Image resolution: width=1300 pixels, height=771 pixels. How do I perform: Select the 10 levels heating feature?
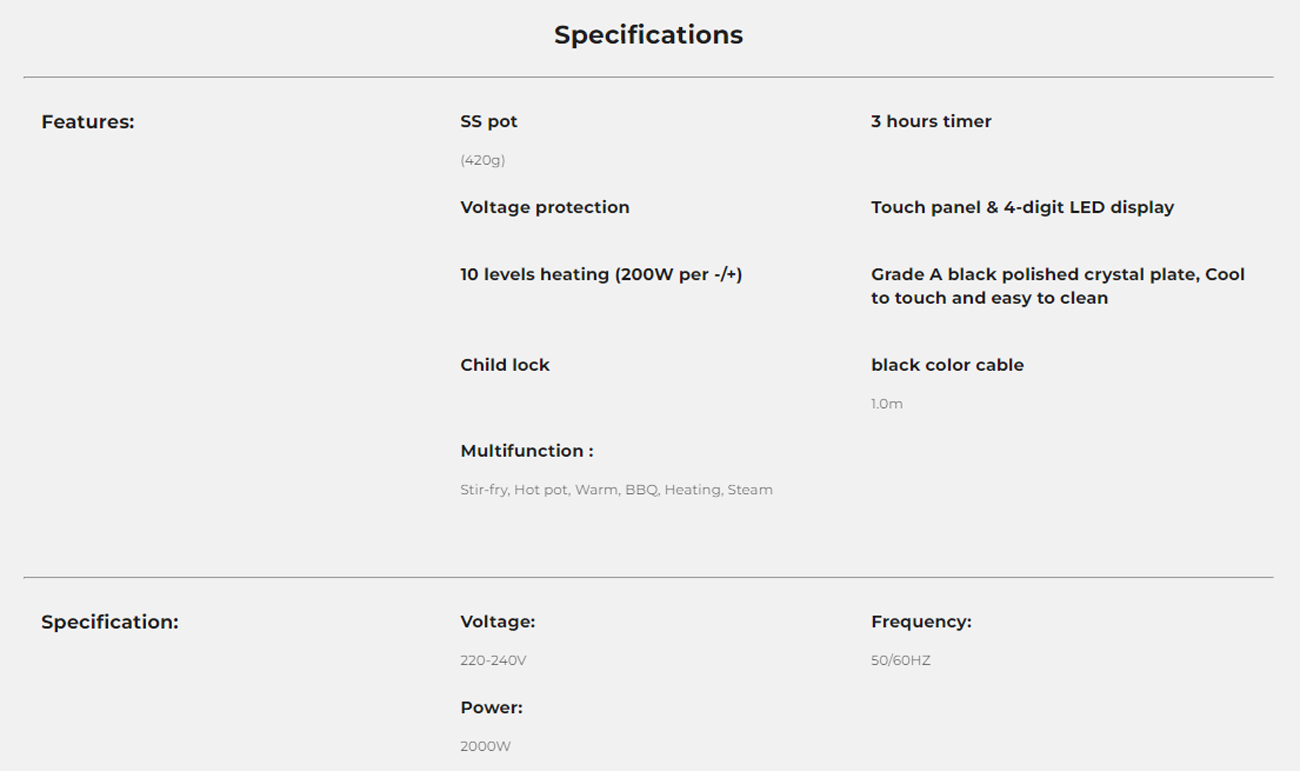click(x=601, y=274)
